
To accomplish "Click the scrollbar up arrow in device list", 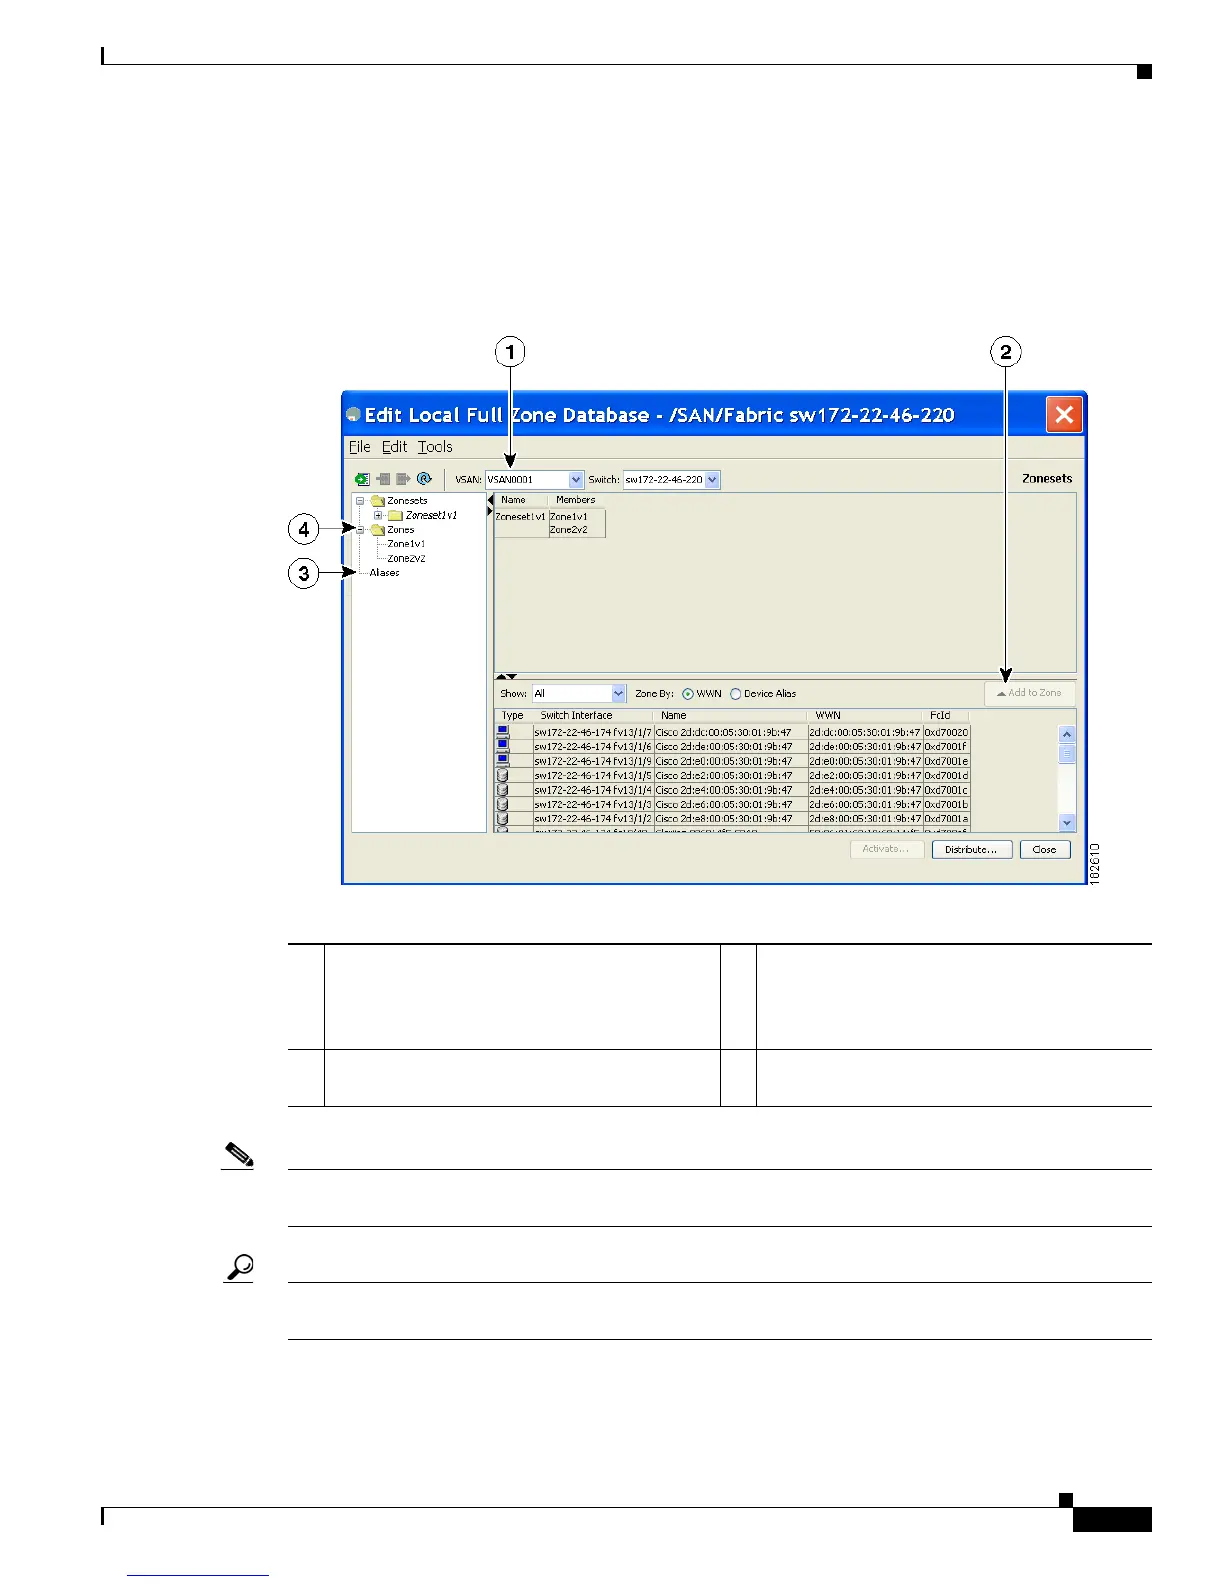I will point(1067,734).
